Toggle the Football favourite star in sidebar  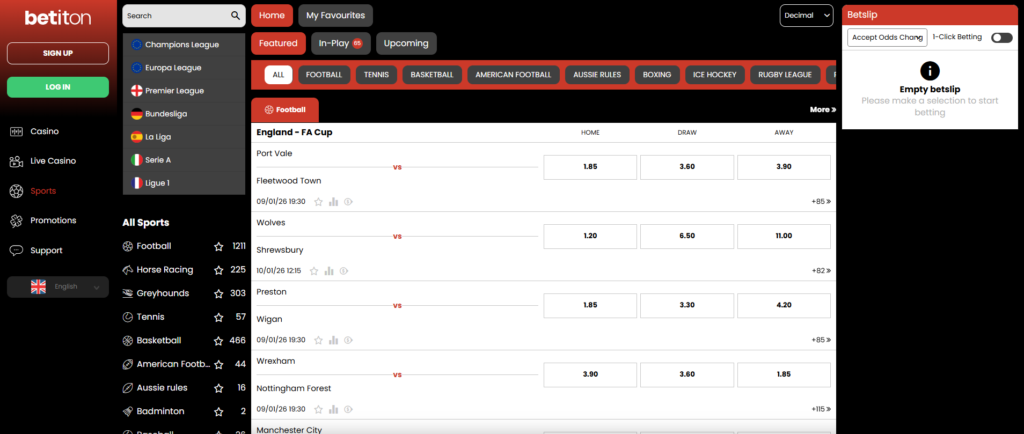click(x=218, y=246)
